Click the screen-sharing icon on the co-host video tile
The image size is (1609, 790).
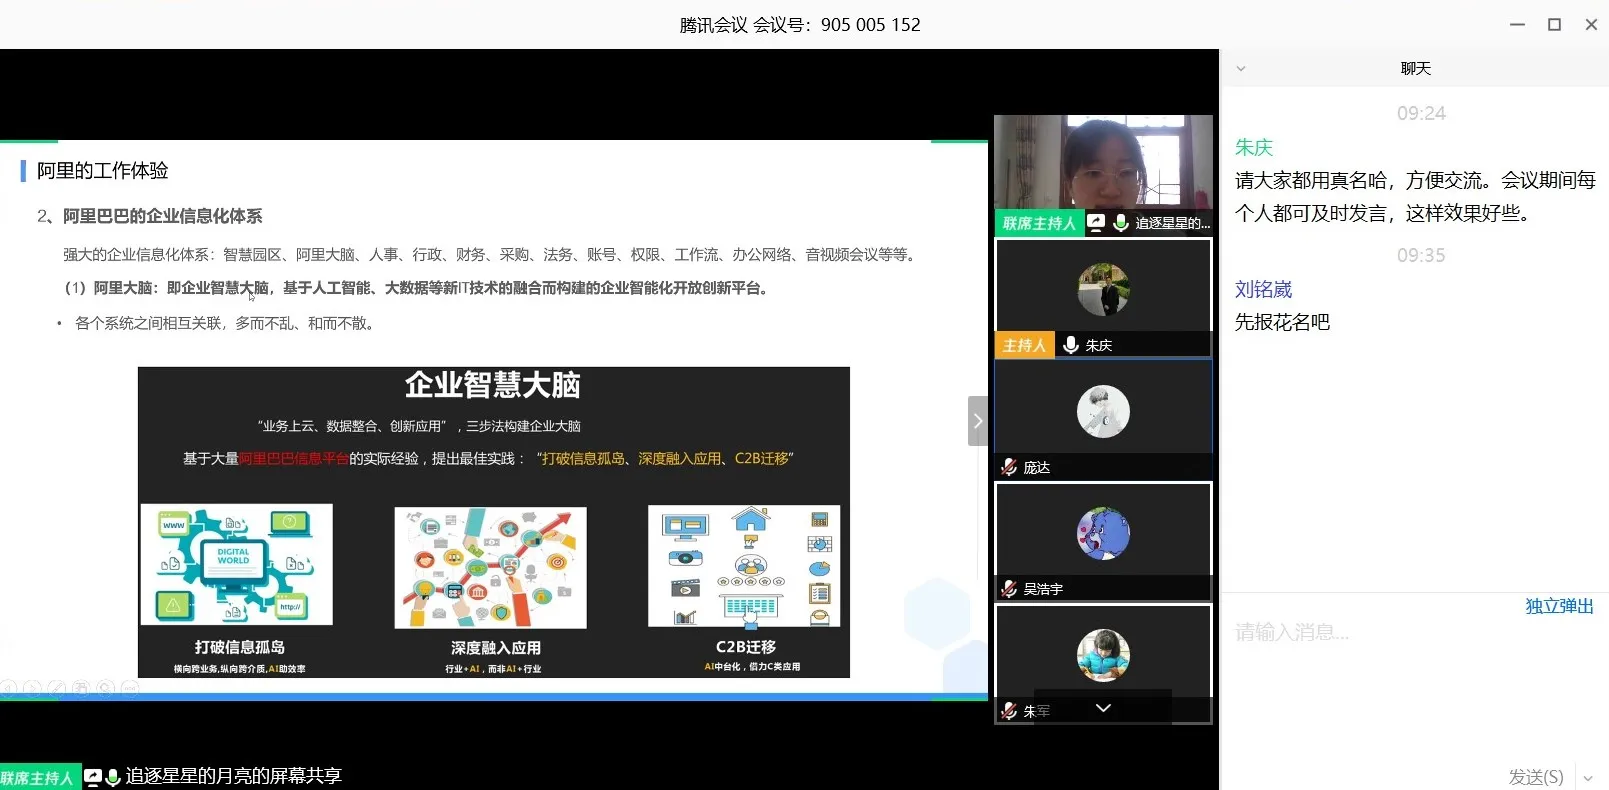[x=1096, y=223]
